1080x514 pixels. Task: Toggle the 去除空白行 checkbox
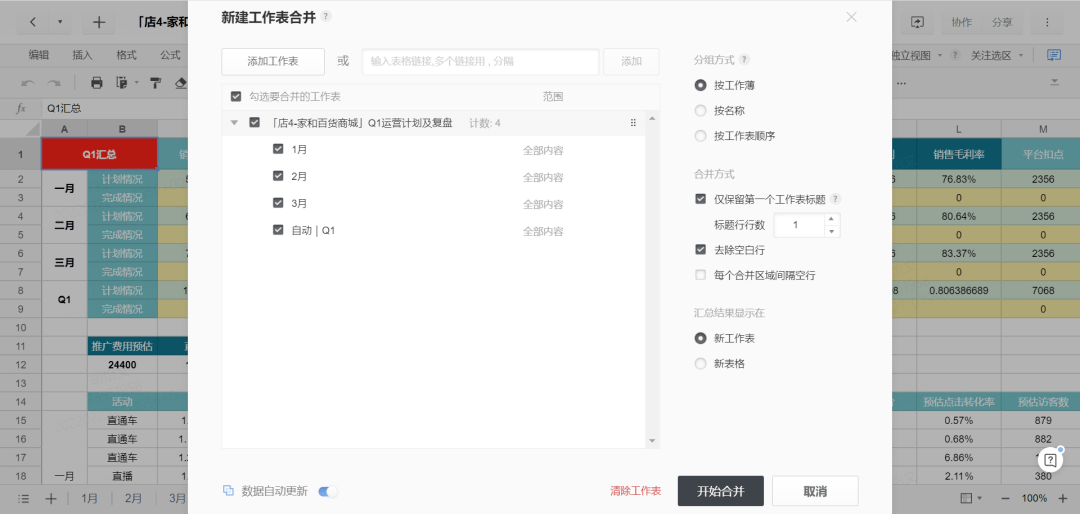[x=700, y=249]
